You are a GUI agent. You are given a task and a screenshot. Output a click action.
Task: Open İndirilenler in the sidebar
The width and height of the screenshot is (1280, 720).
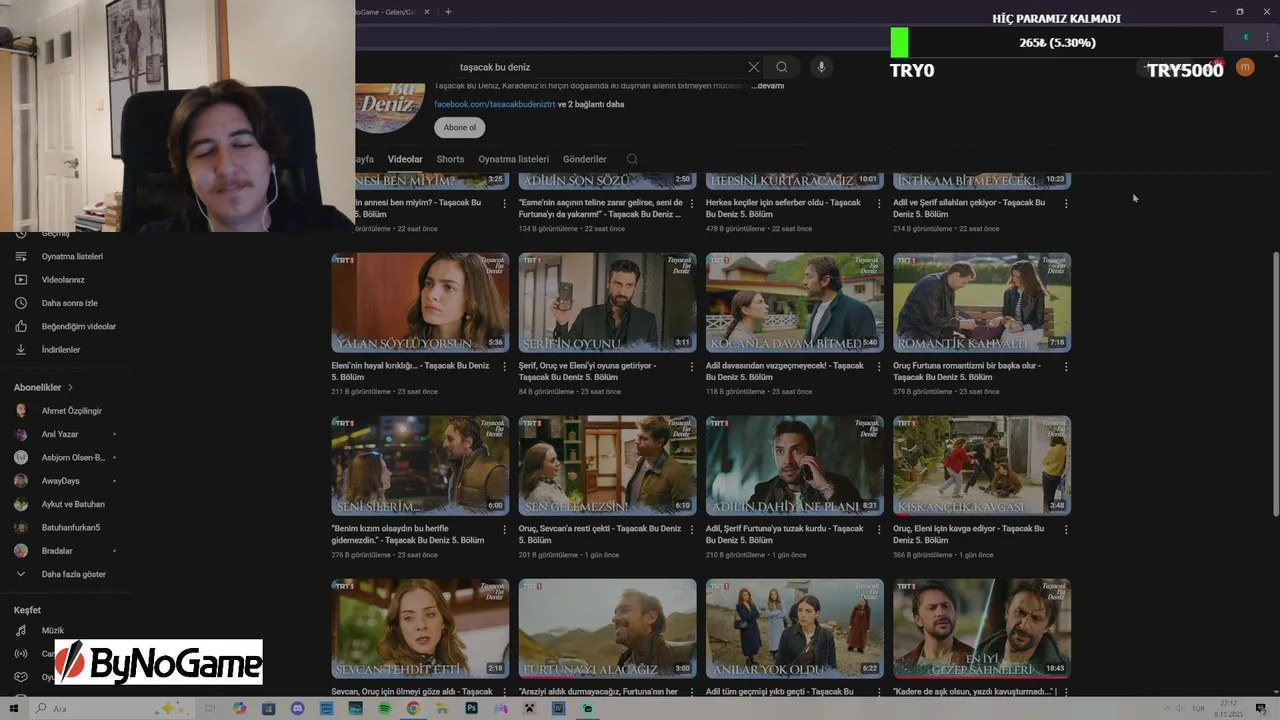(60, 350)
